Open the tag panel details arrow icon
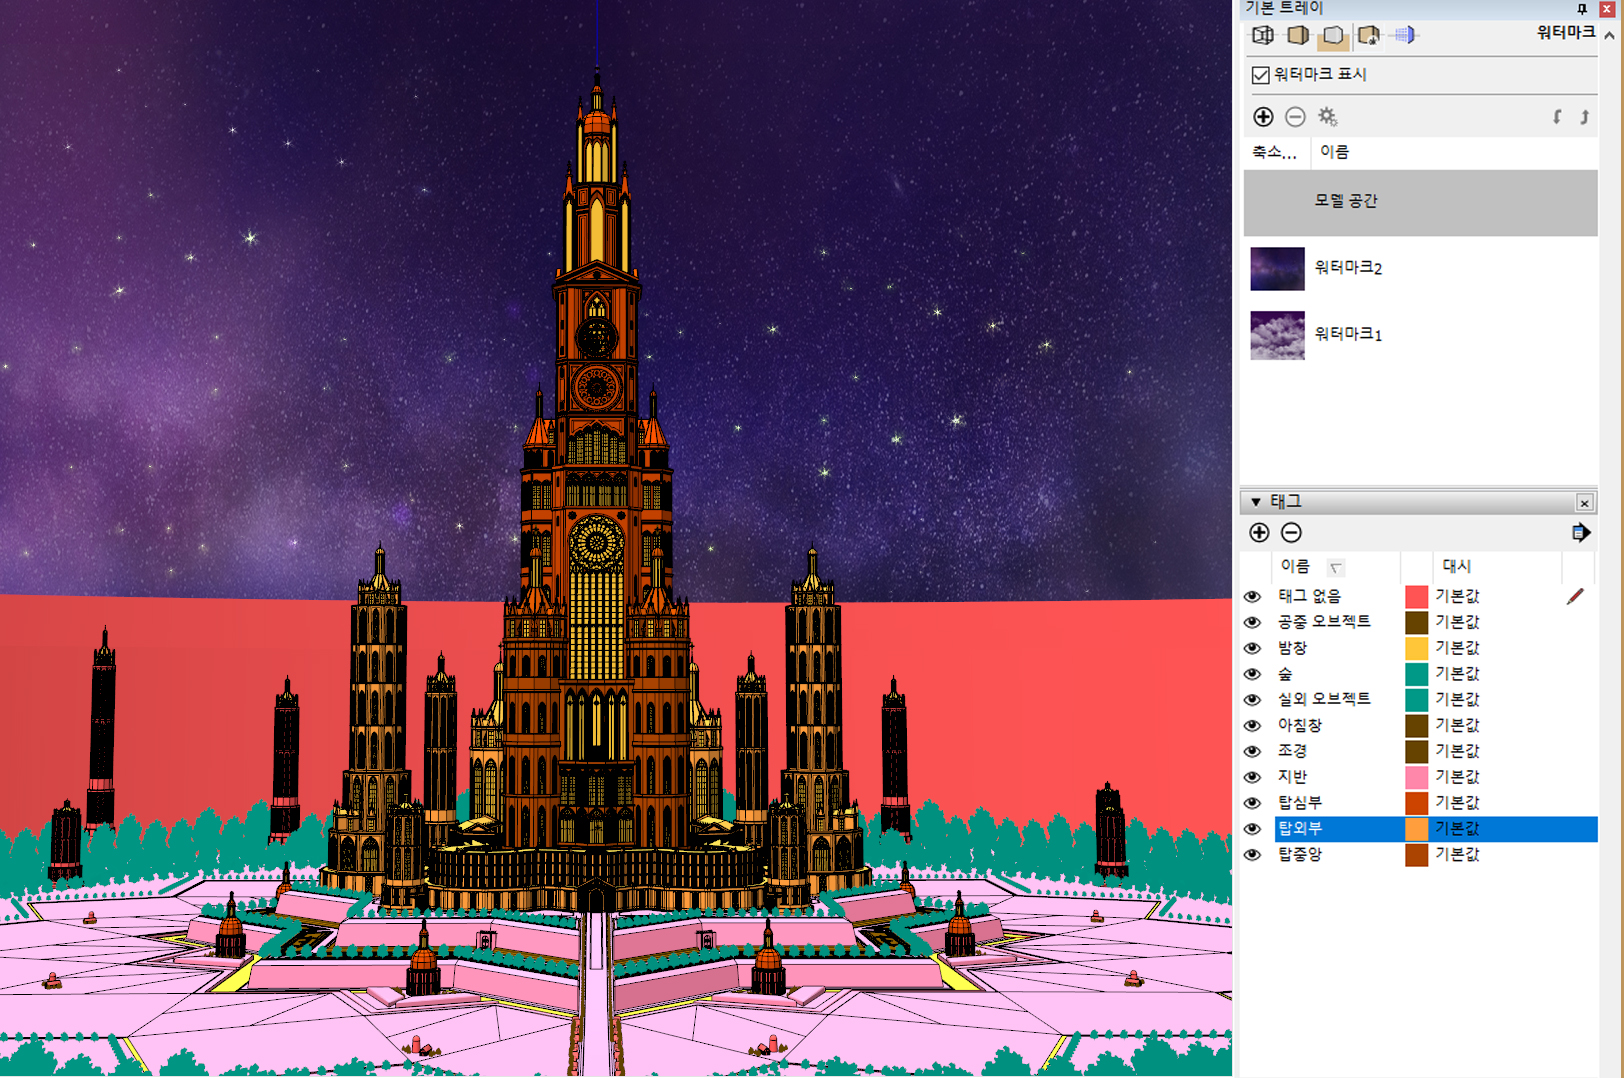 (1580, 533)
